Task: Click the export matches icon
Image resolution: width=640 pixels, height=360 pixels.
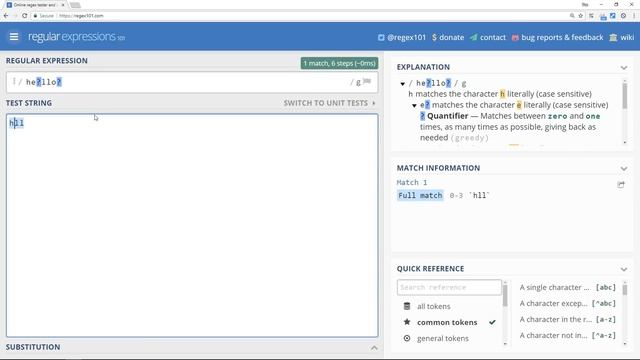Action: tap(621, 184)
